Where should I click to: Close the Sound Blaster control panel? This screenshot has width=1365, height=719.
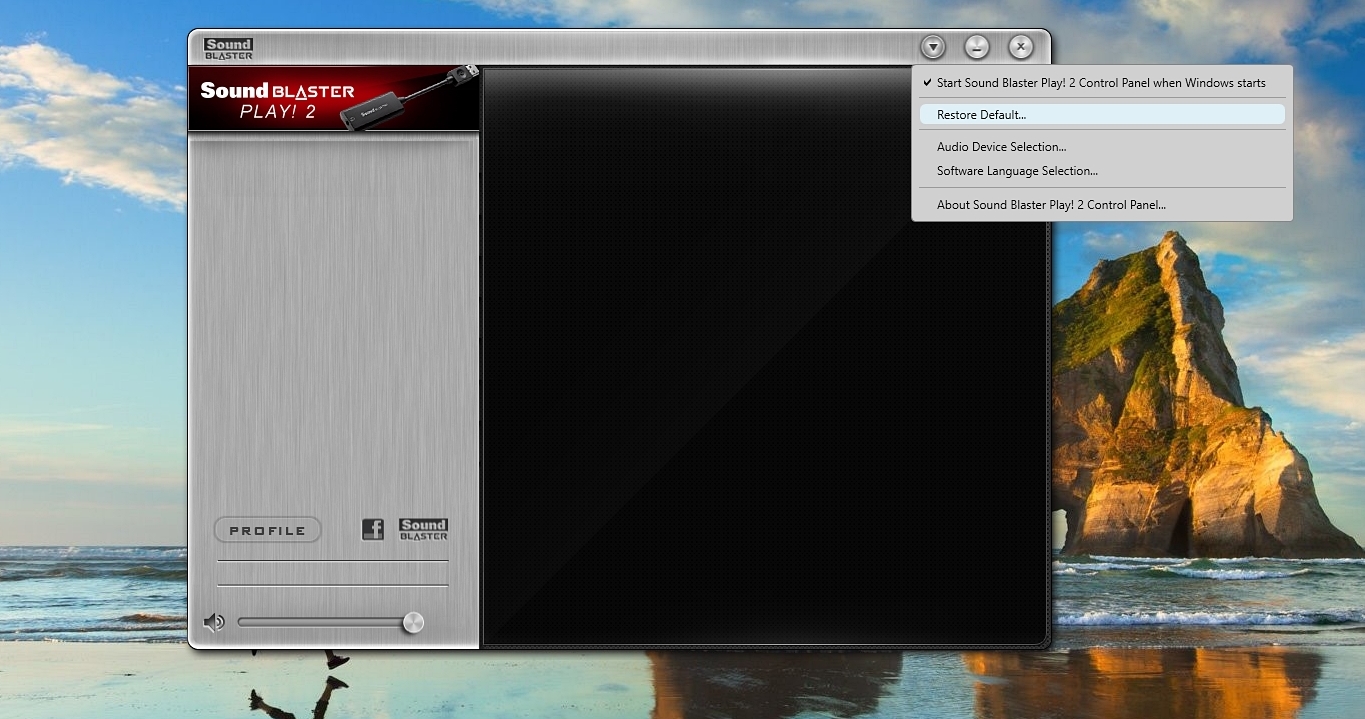coord(1021,47)
